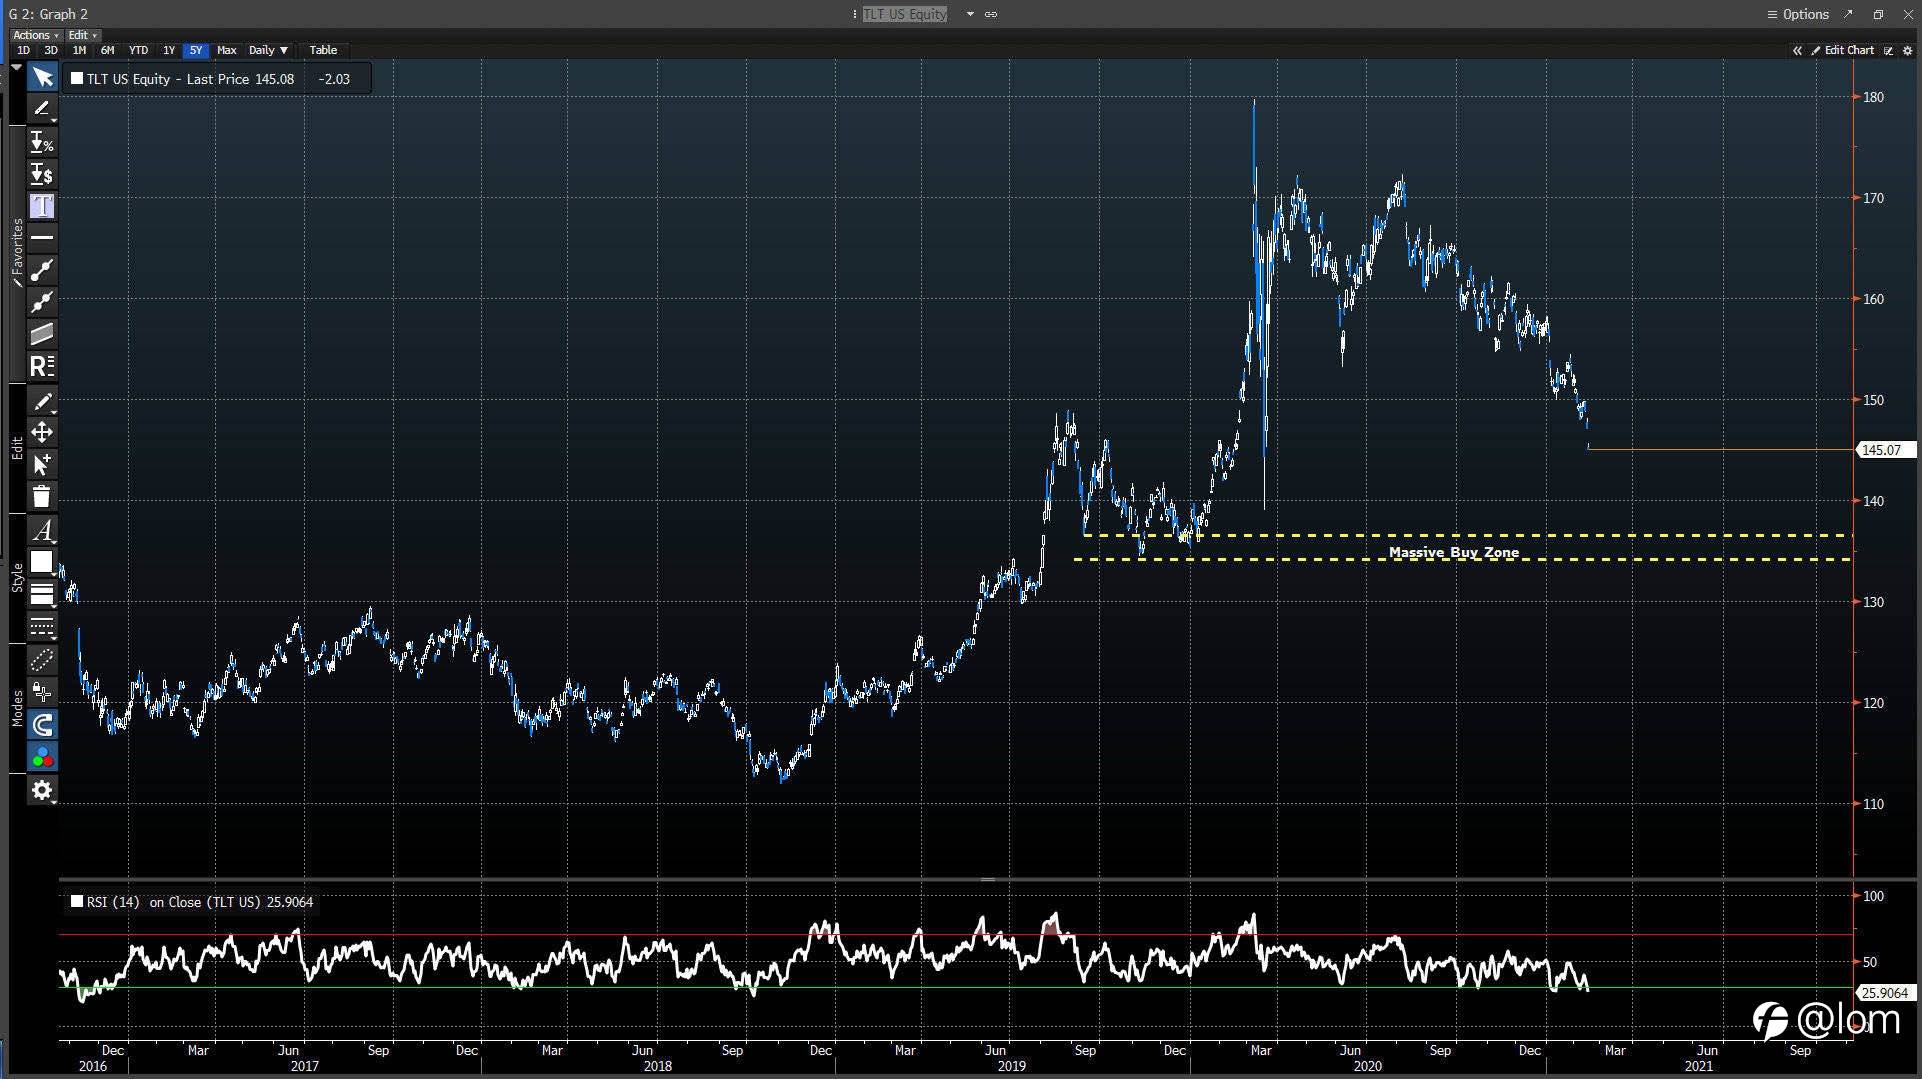The height and width of the screenshot is (1079, 1922).
Task: Choose the underlined pen annotation tool
Action: coord(42,109)
